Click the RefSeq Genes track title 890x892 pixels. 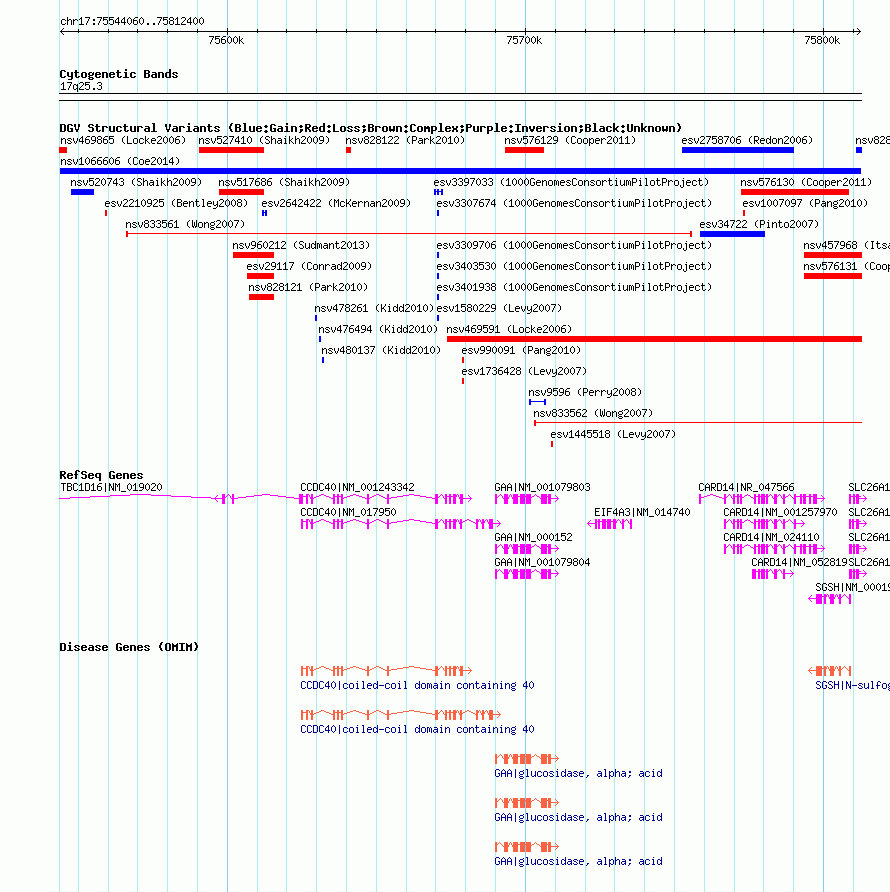click(101, 475)
